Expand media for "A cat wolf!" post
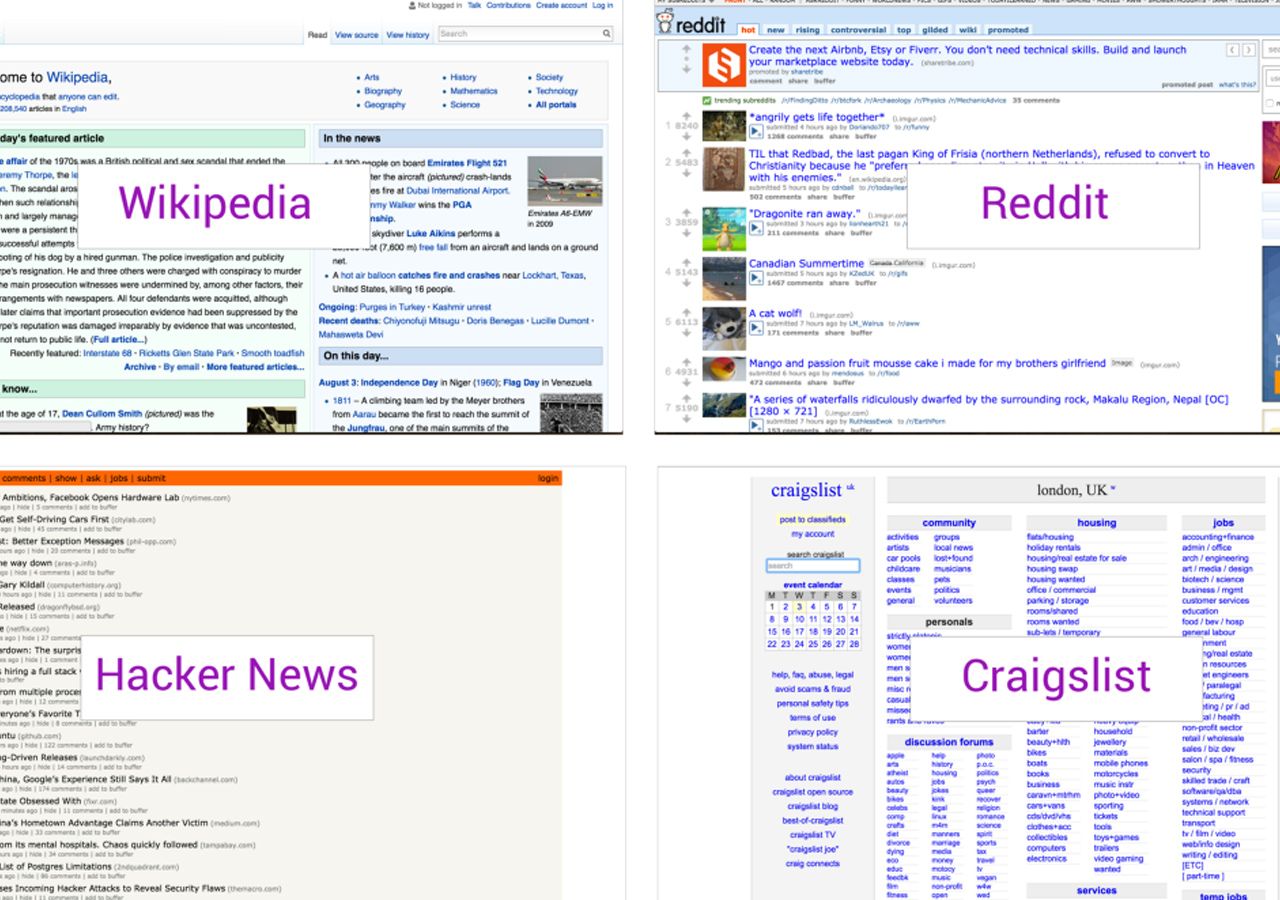Screen dimensions: 1280x900 pos(755,328)
